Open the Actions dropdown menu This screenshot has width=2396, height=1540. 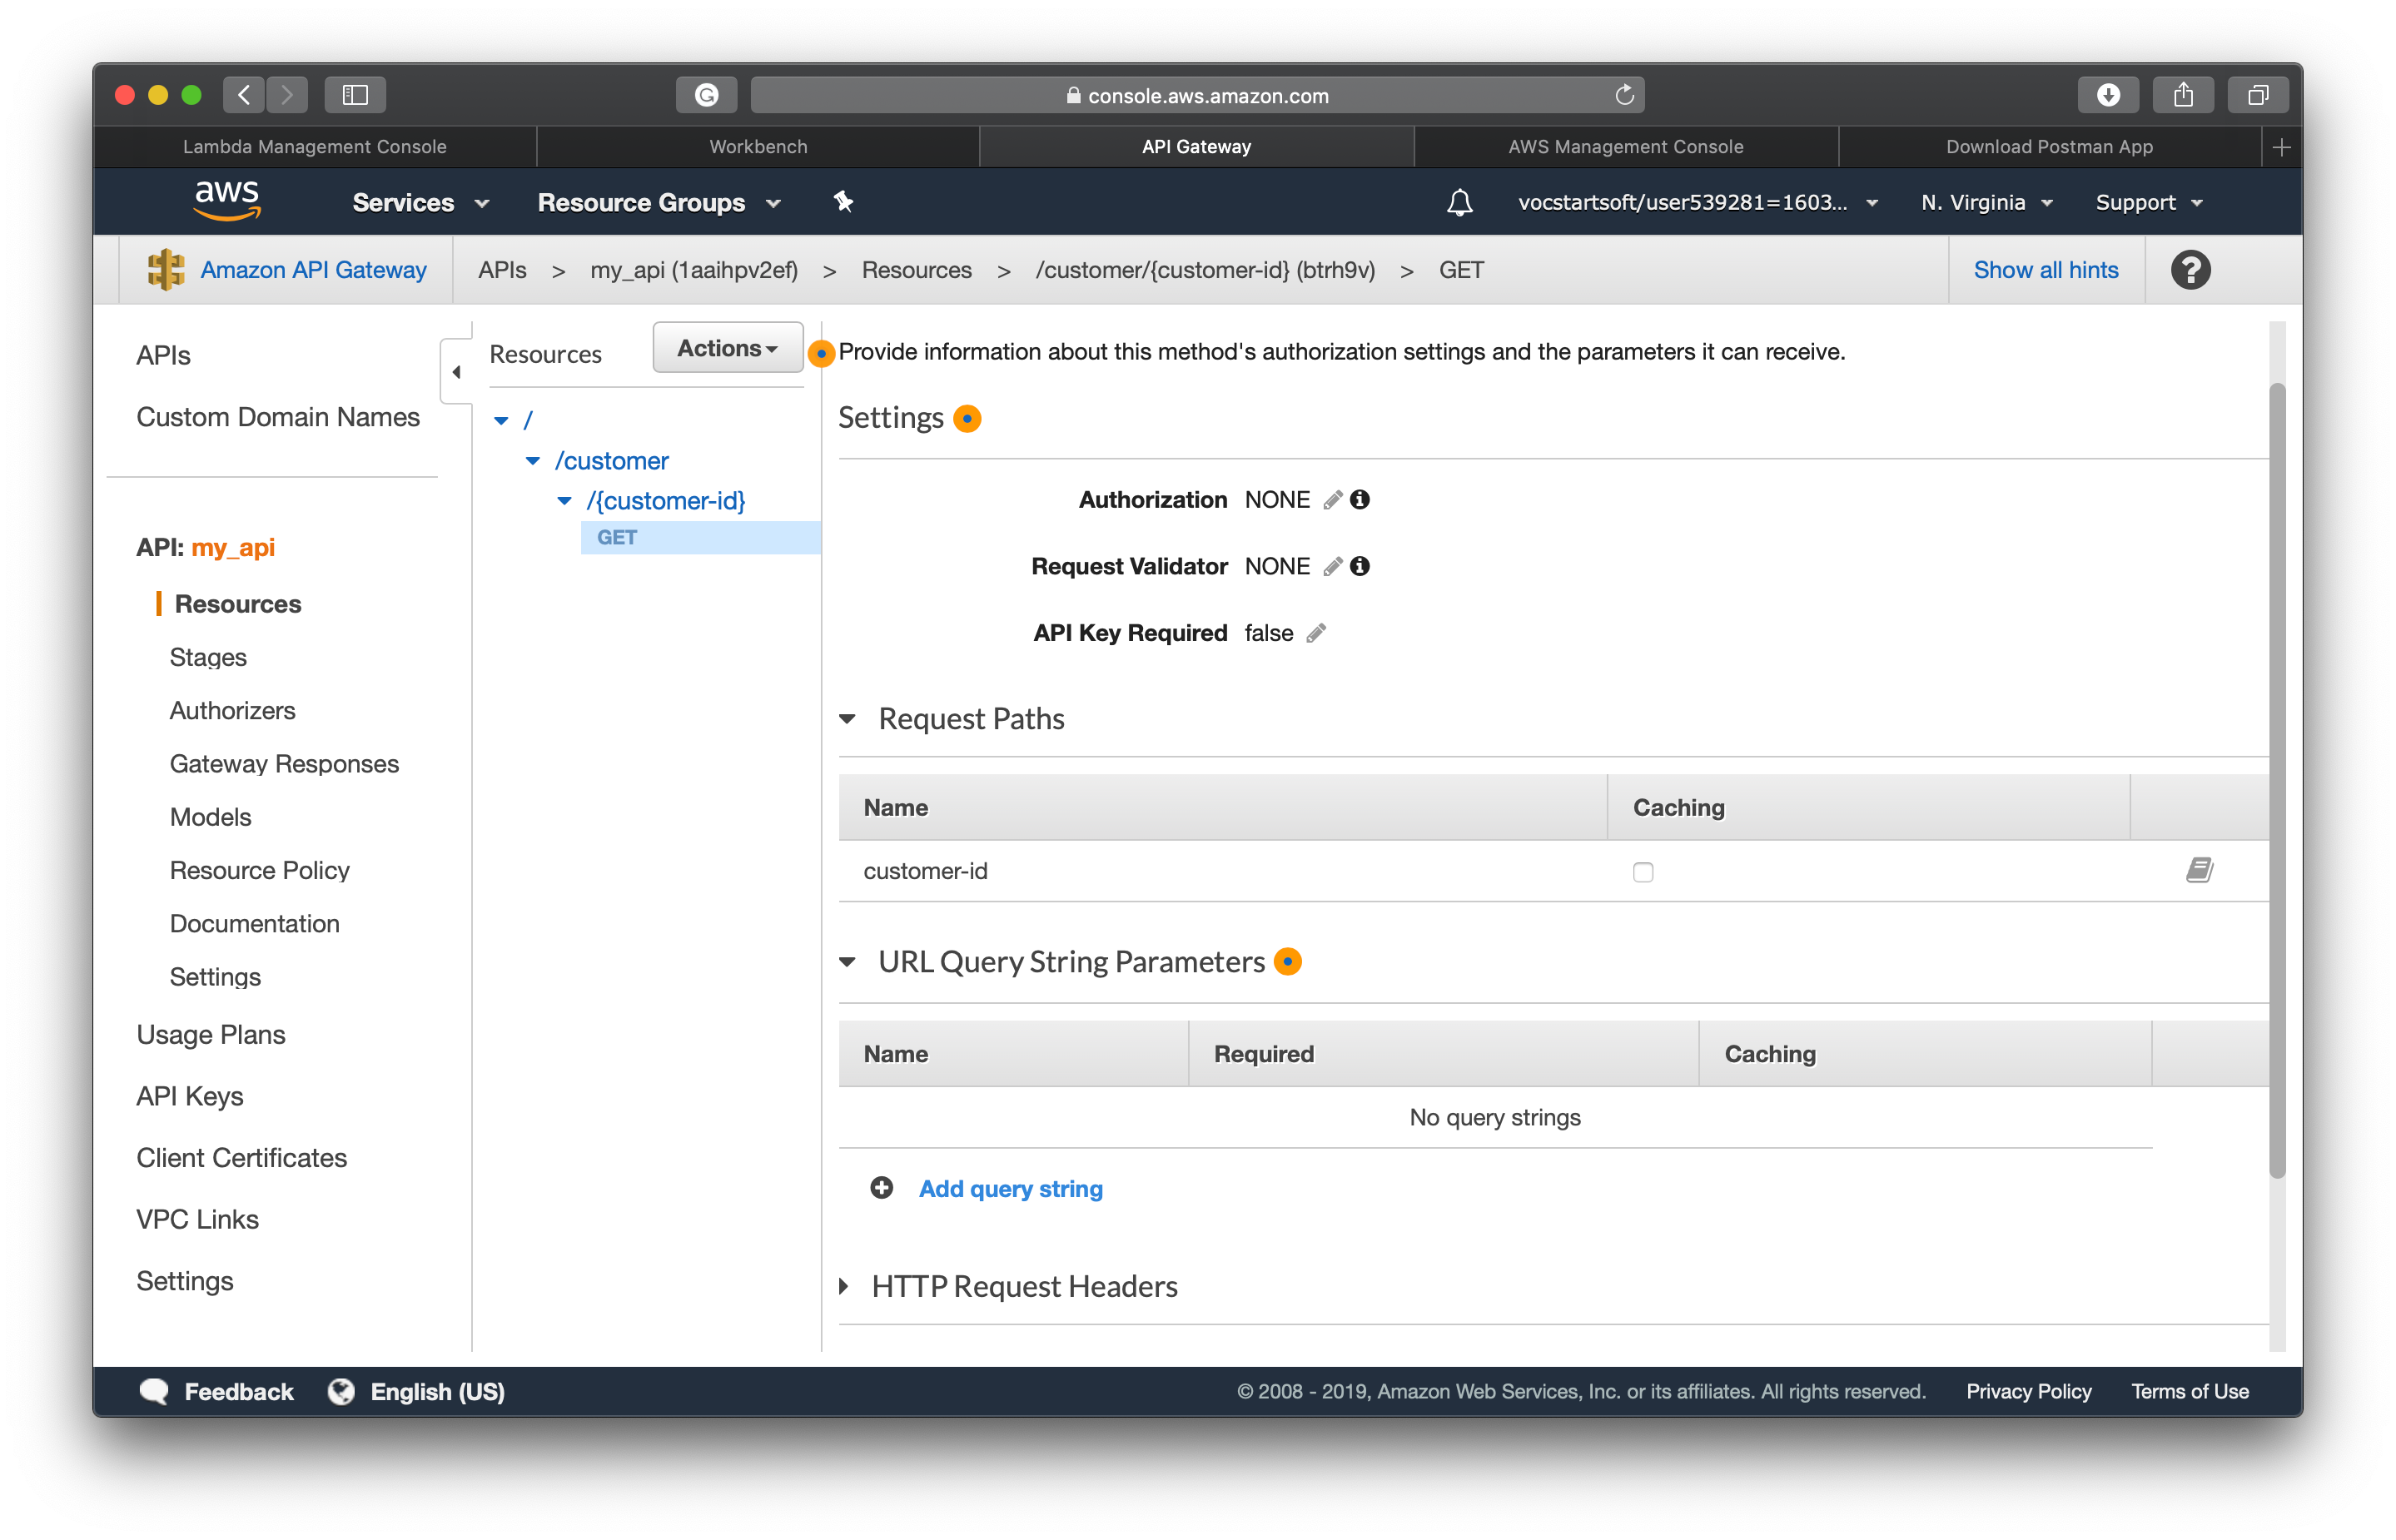(727, 347)
